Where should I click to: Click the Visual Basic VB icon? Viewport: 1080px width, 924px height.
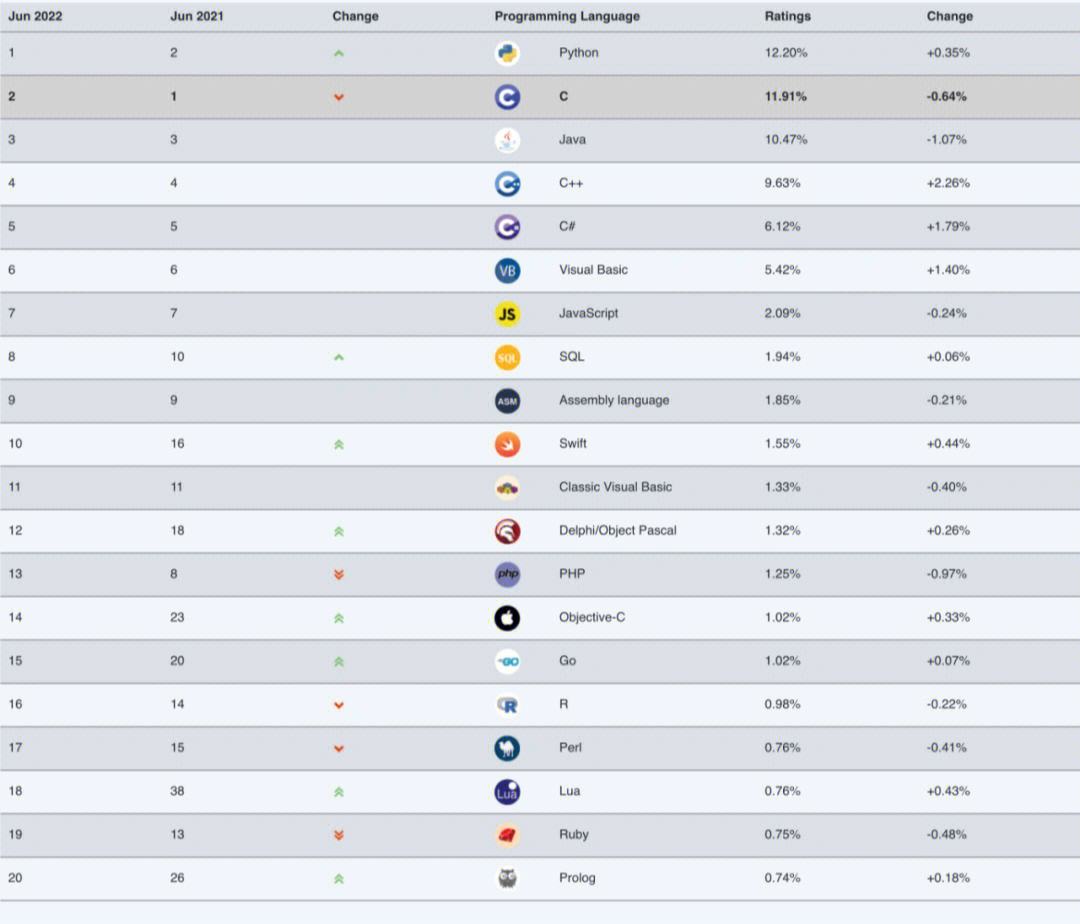507,270
